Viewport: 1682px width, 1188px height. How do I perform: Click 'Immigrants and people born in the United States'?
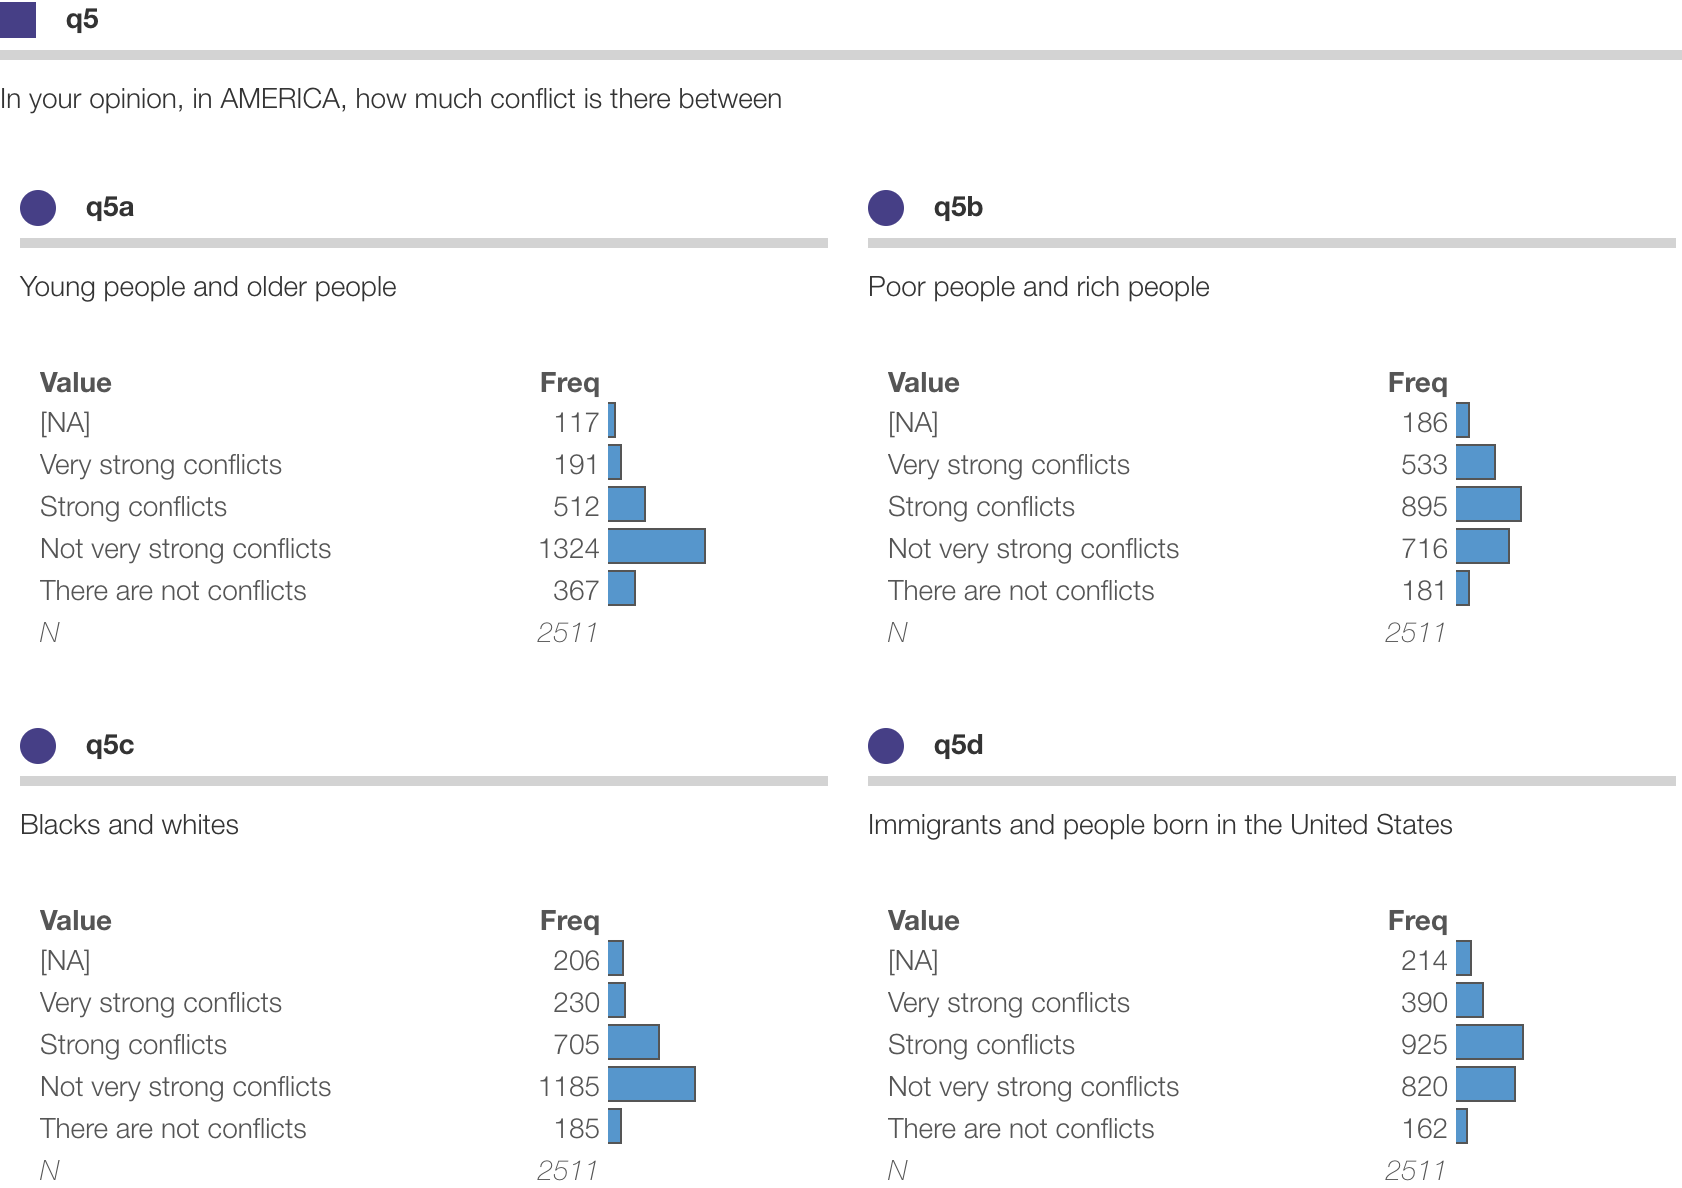1159,825
